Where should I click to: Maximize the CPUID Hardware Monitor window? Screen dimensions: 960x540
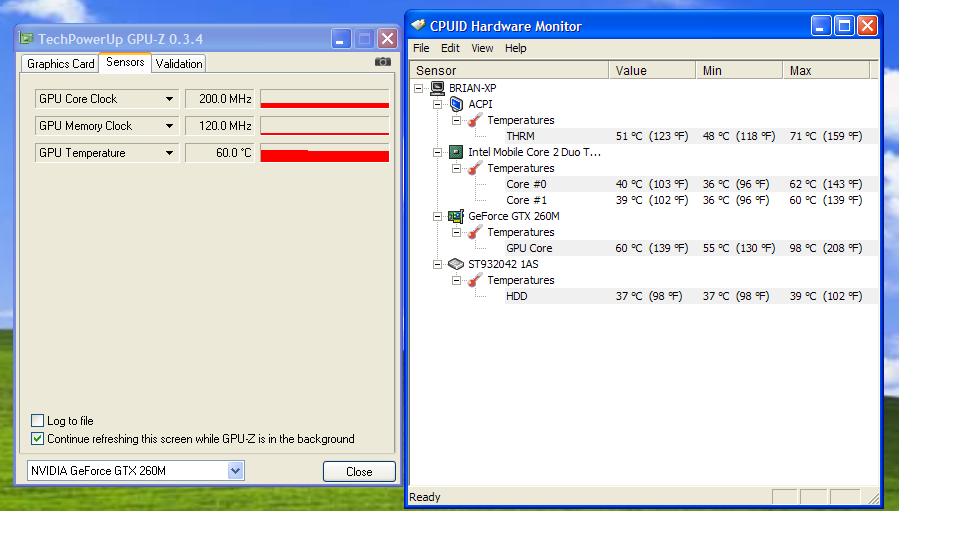click(x=844, y=25)
